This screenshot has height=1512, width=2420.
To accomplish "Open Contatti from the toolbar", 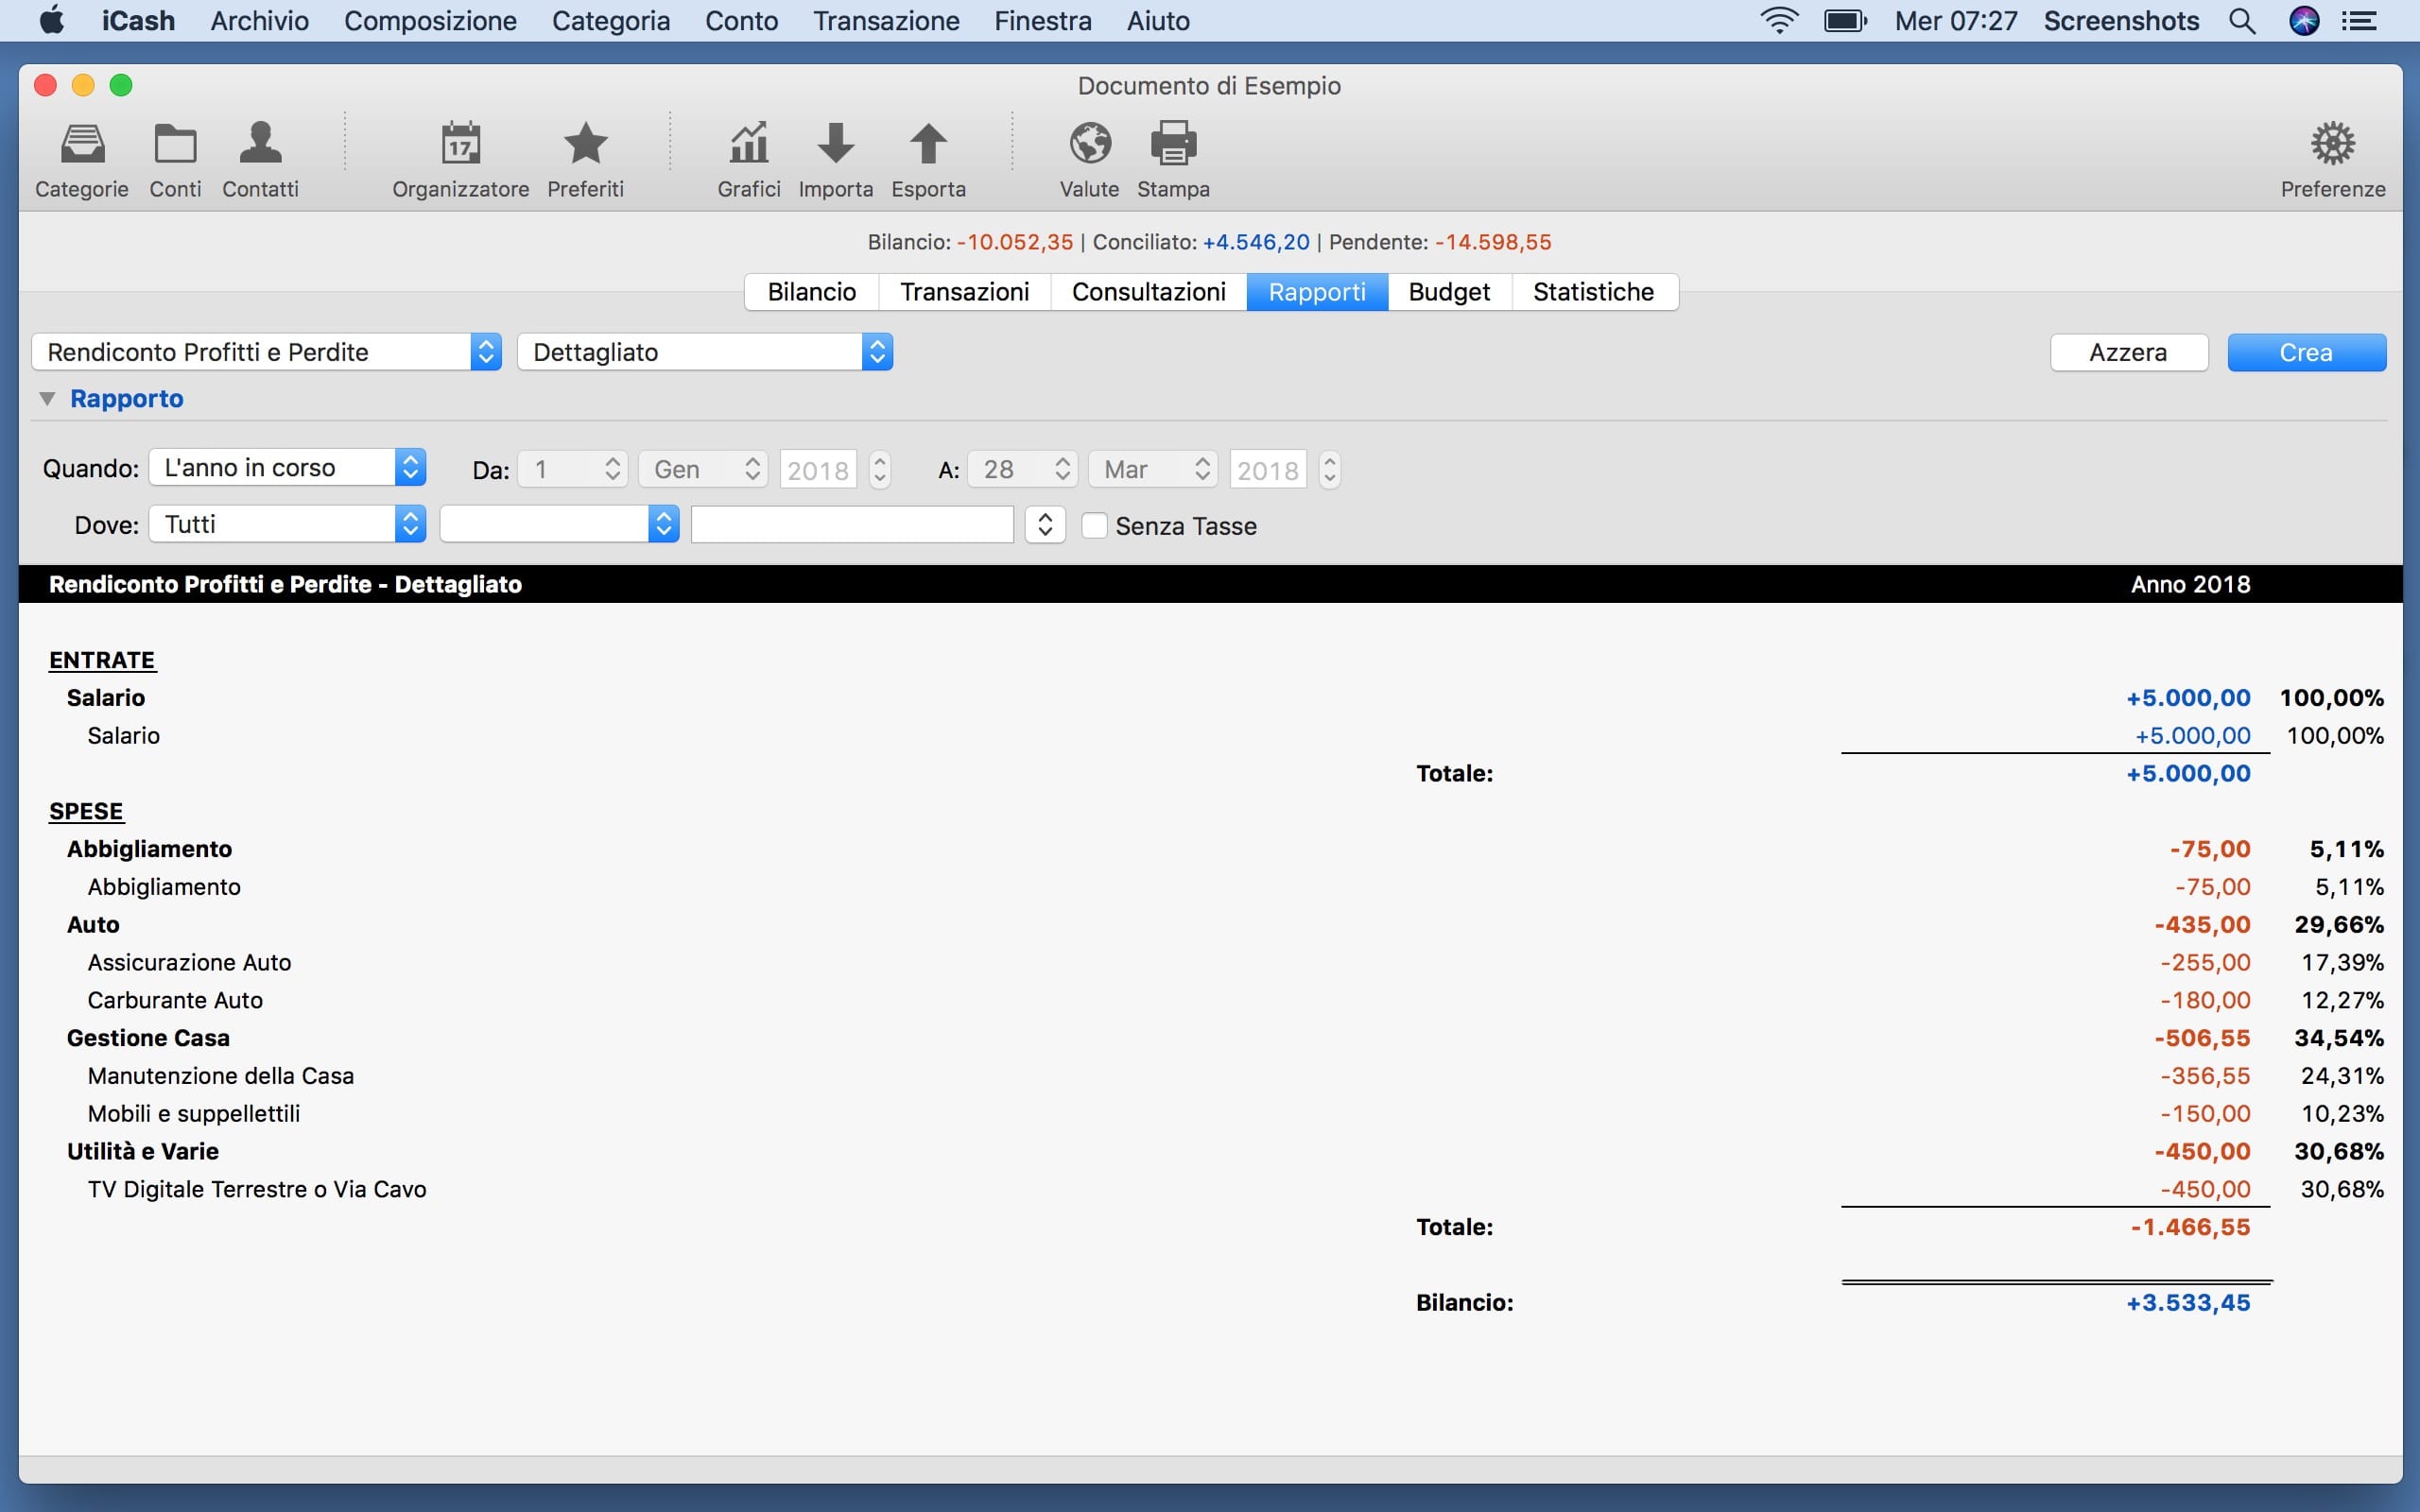I will pos(260,145).
